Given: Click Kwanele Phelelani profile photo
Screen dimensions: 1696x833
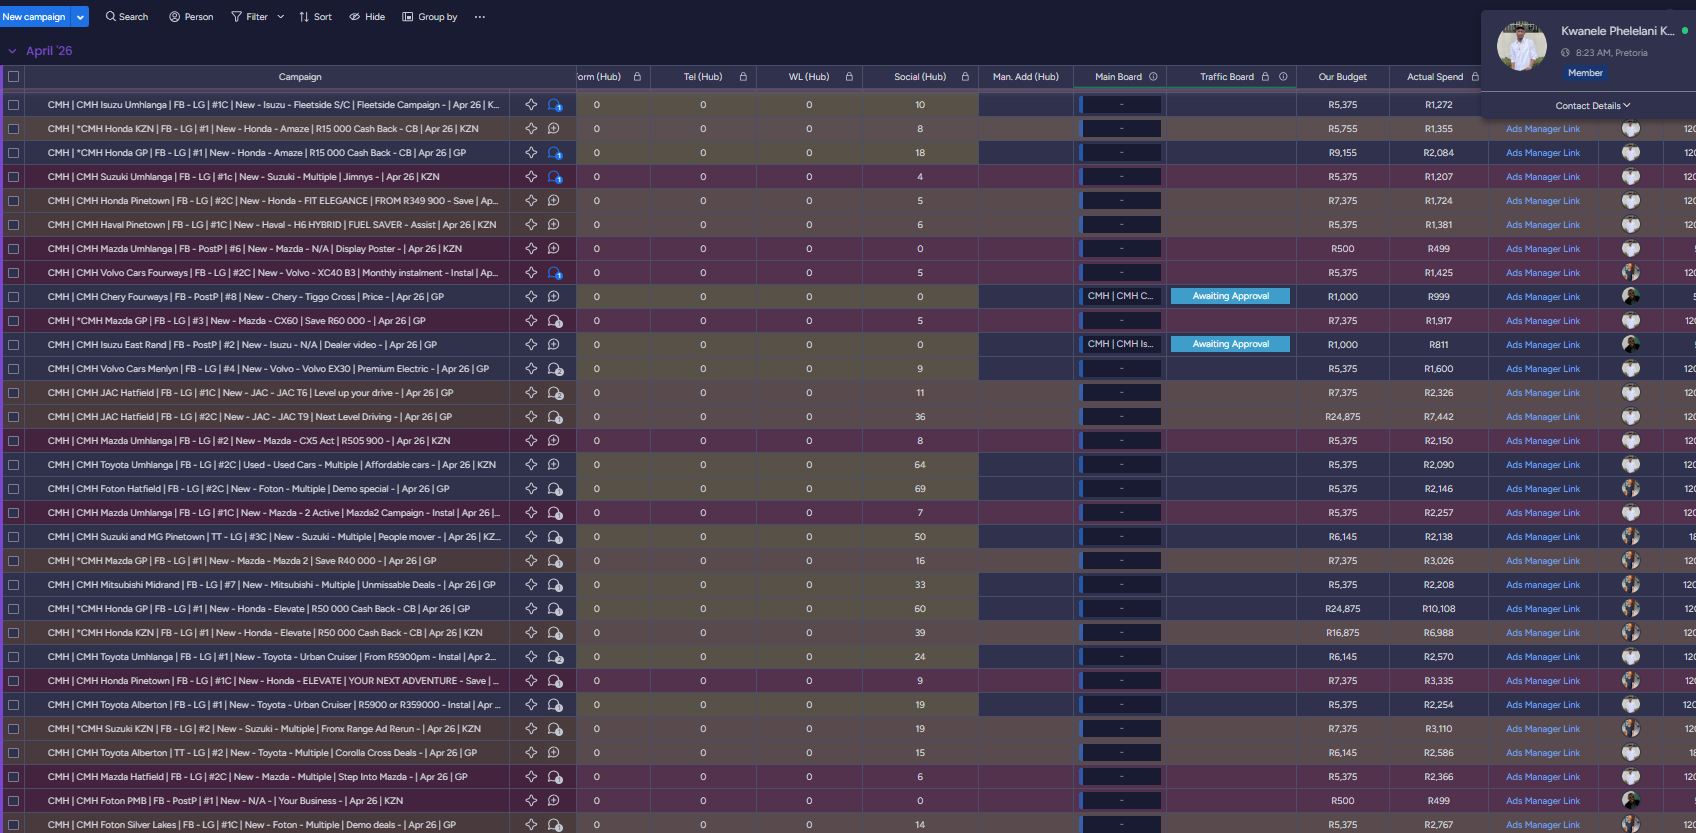Looking at the screenshot, I should click(x=1522, y=46).
